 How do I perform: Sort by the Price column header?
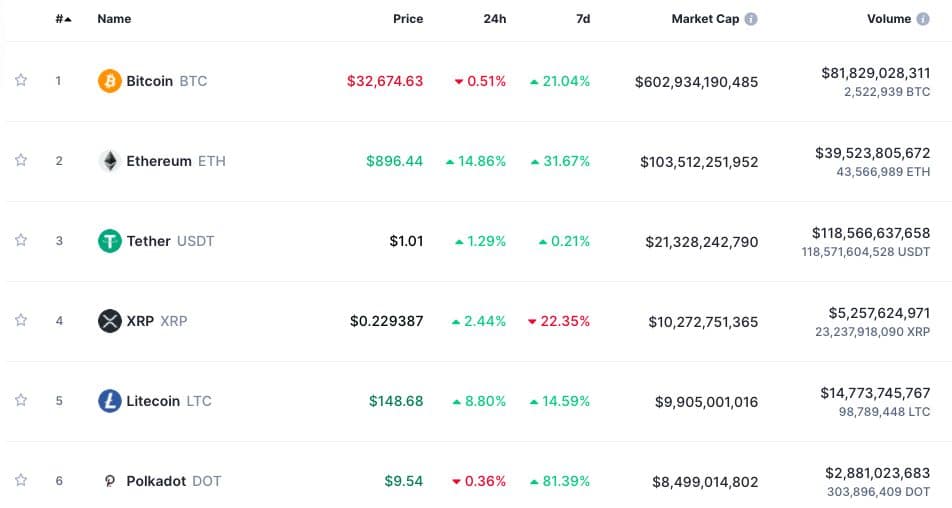[408, 19]
